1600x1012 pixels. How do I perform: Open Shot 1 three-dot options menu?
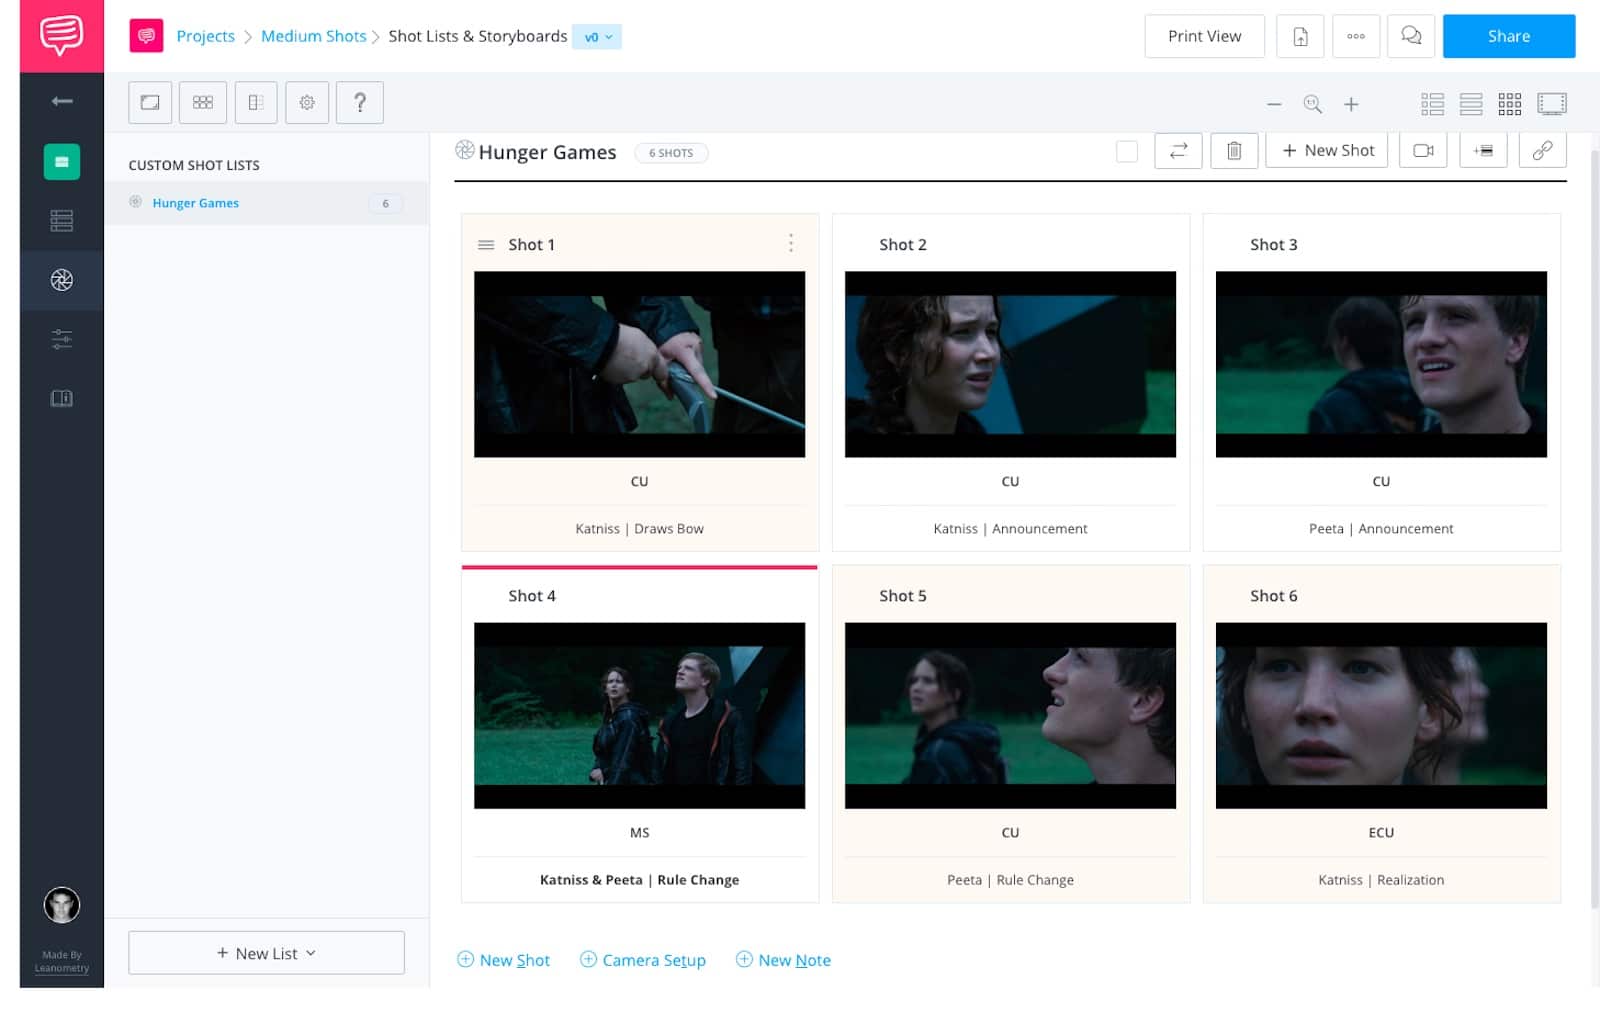(x=790, y=243)
